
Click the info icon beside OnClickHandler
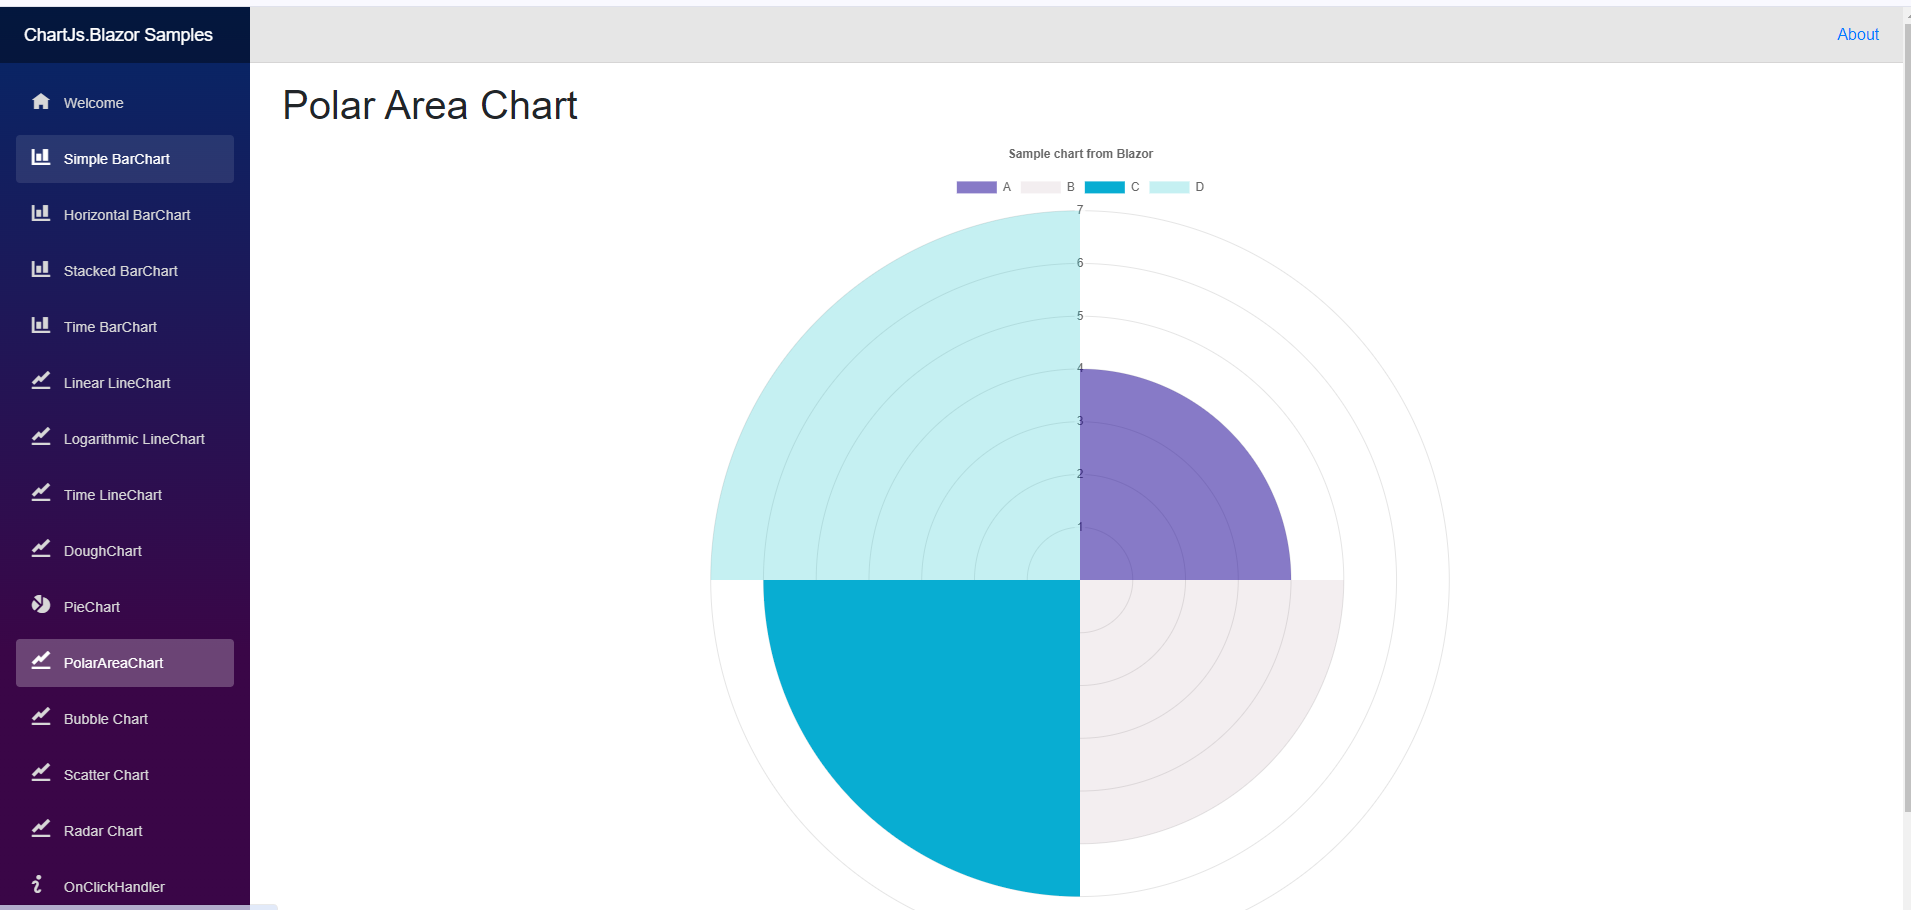38,885
